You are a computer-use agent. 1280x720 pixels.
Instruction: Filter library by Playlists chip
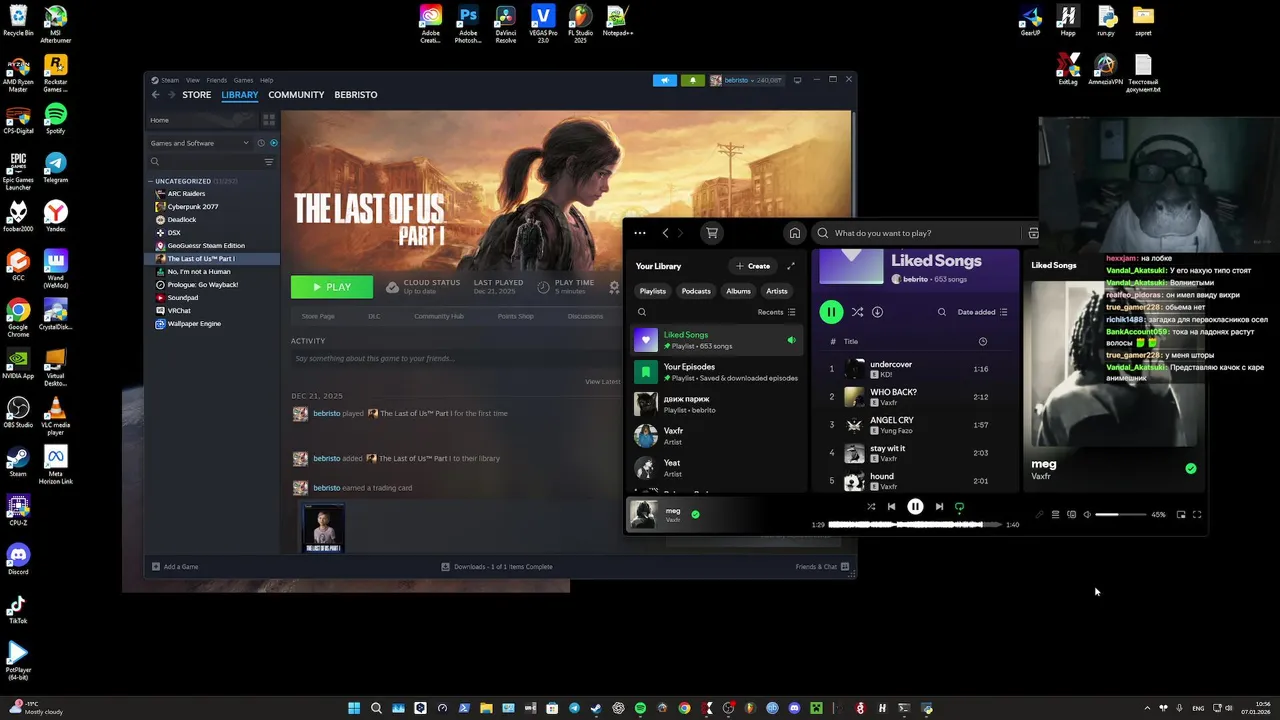pos(653,291)
